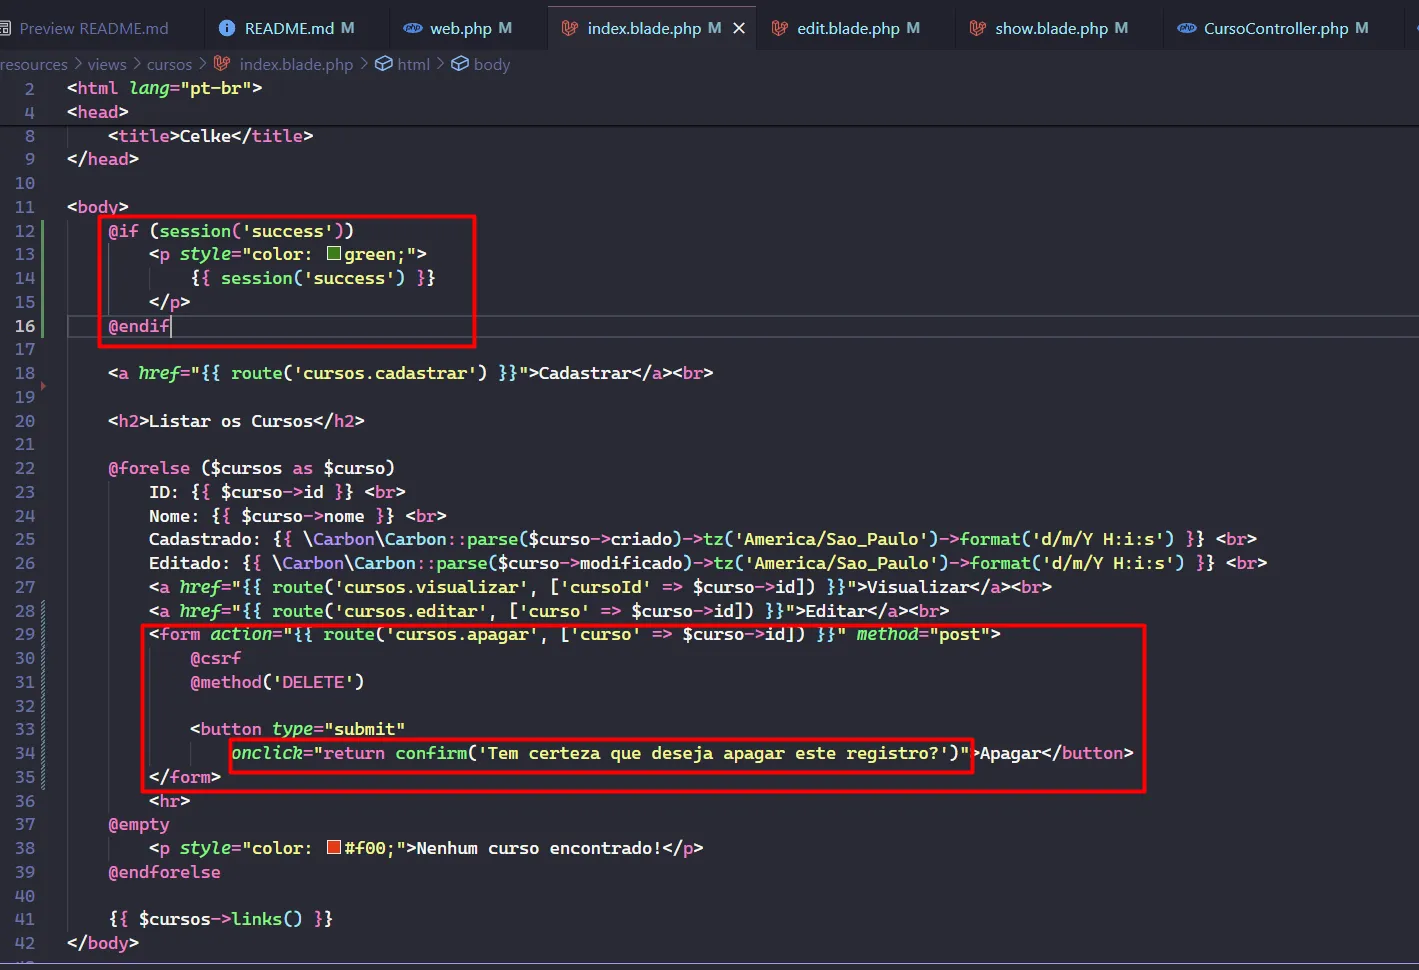Close the index.blade.php tab
The height and width of the screenshot is (970, 1419).
[739, 28]
